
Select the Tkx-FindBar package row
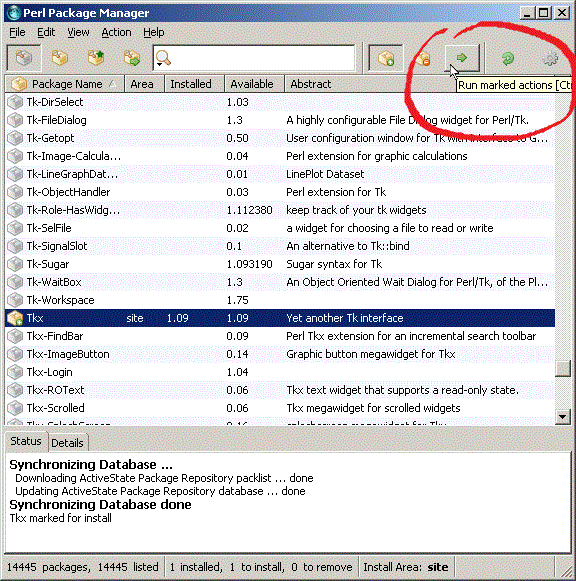click(280, 336)
